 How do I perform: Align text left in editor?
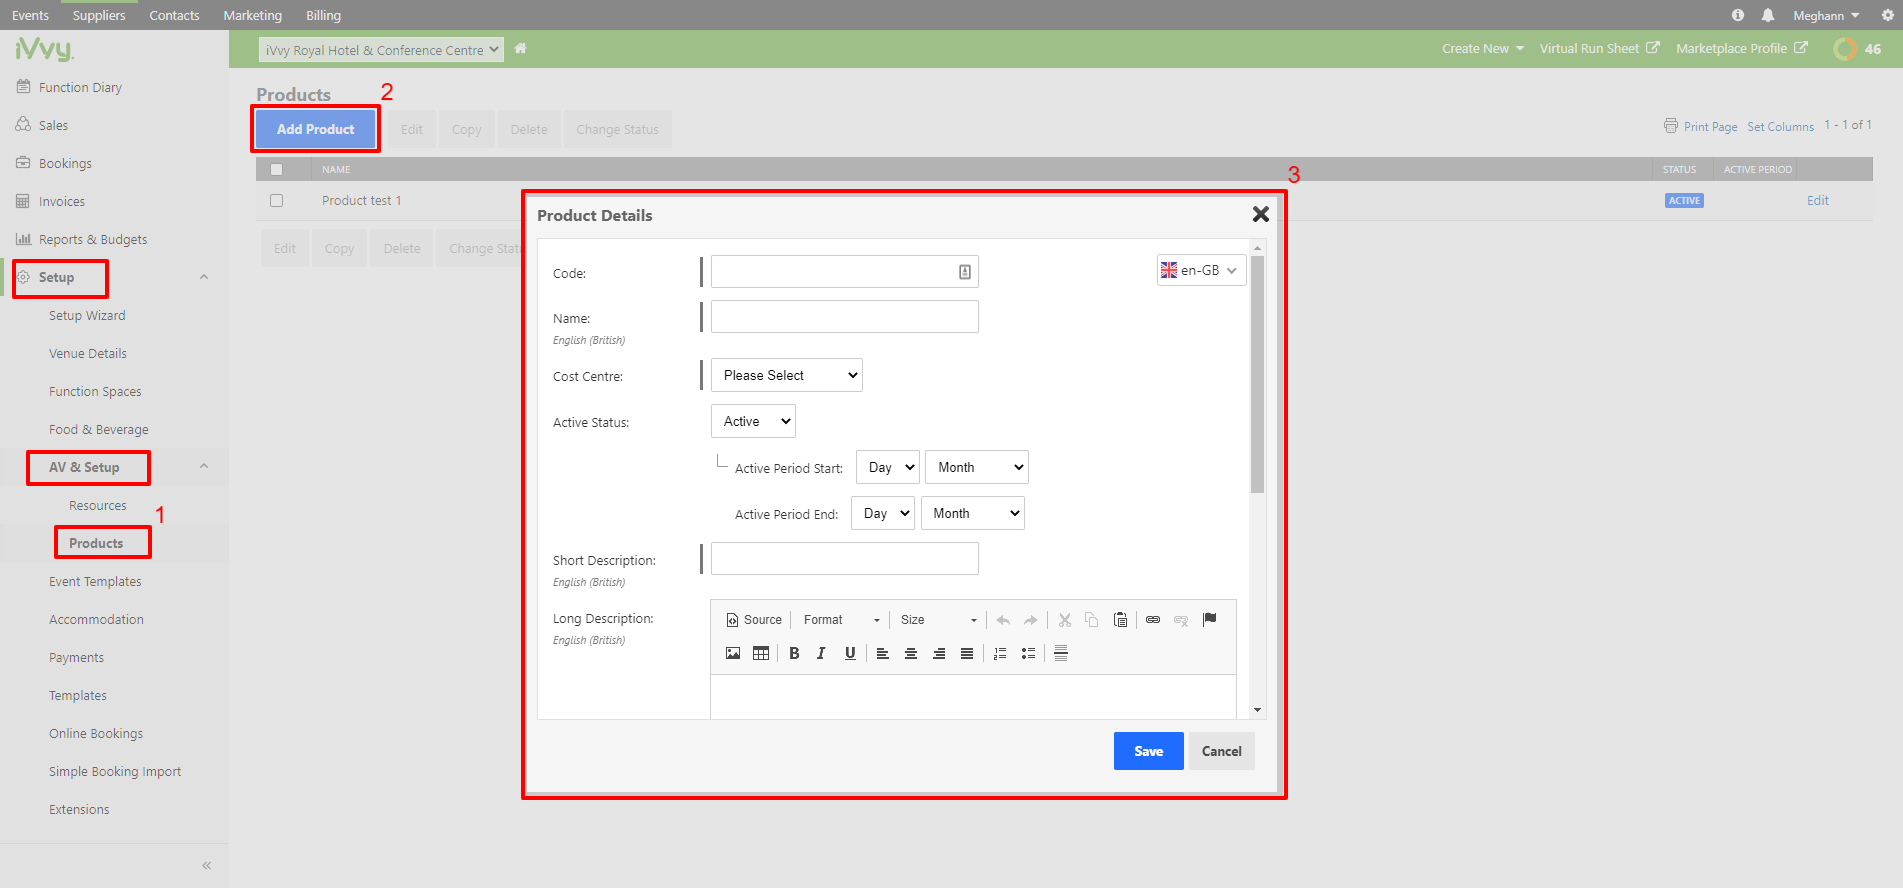883,653
